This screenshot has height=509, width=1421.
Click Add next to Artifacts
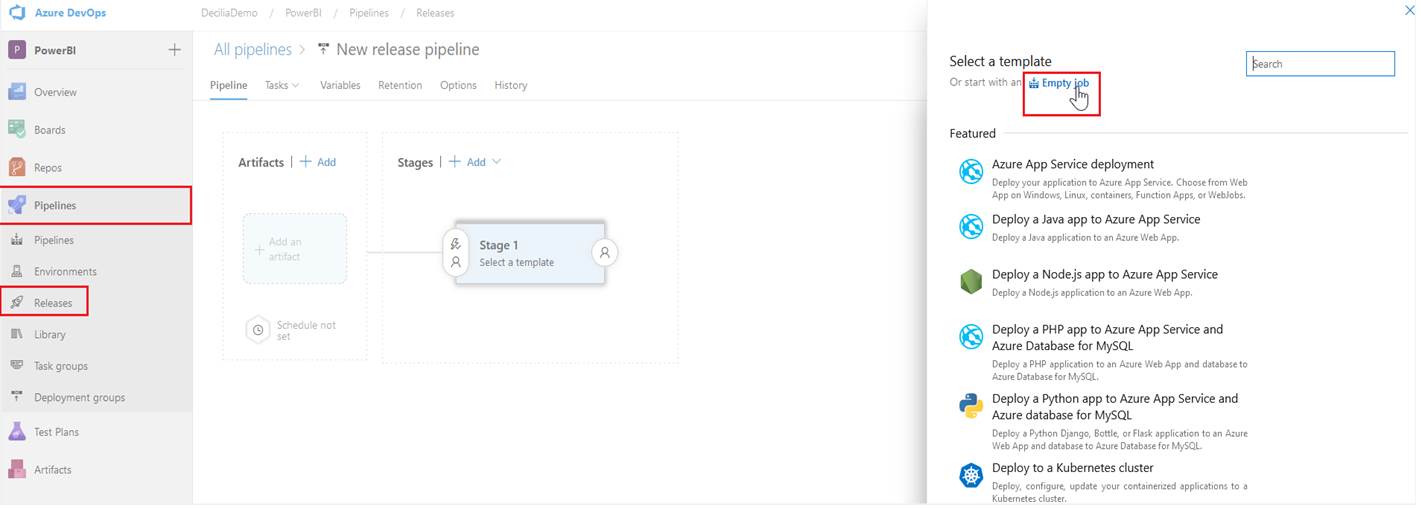[x=318, y=162]
